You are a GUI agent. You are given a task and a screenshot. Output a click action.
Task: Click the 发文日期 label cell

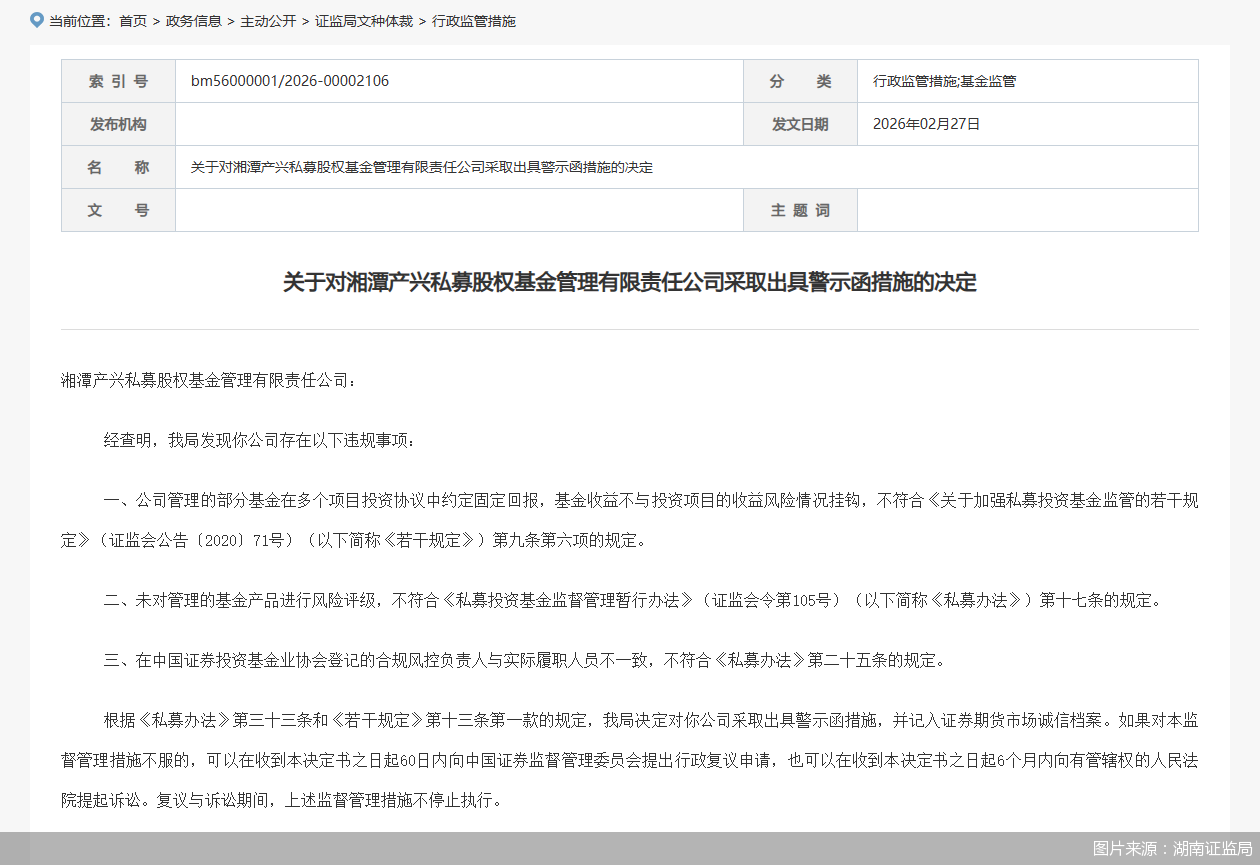[800, 124]
